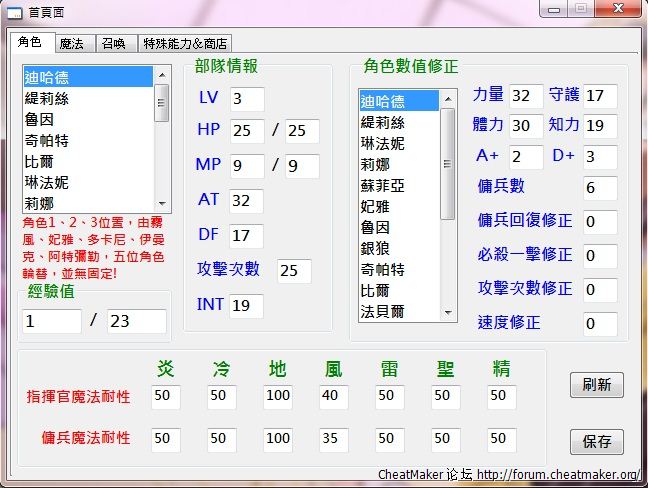The image size is (648, 488).
Task: Focus the AT value field
Action: click(x=246, y=201)
